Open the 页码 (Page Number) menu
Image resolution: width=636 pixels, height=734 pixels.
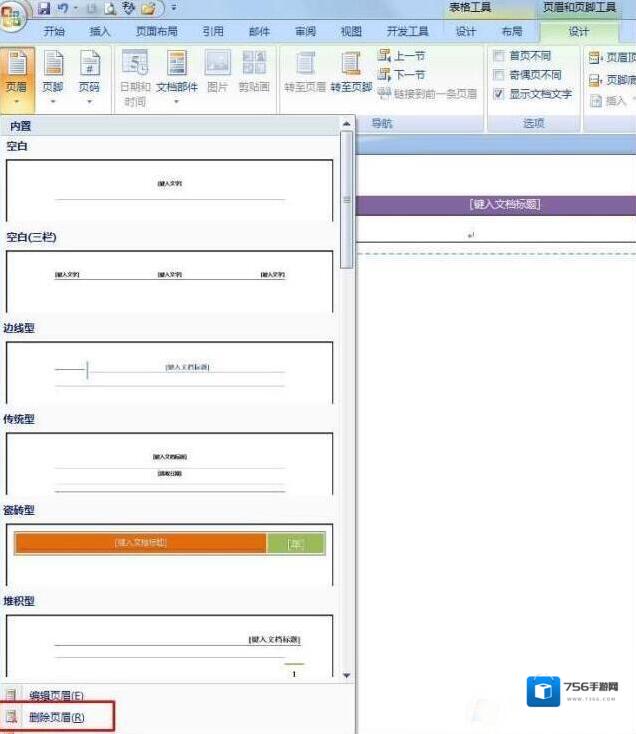[89, 76]
